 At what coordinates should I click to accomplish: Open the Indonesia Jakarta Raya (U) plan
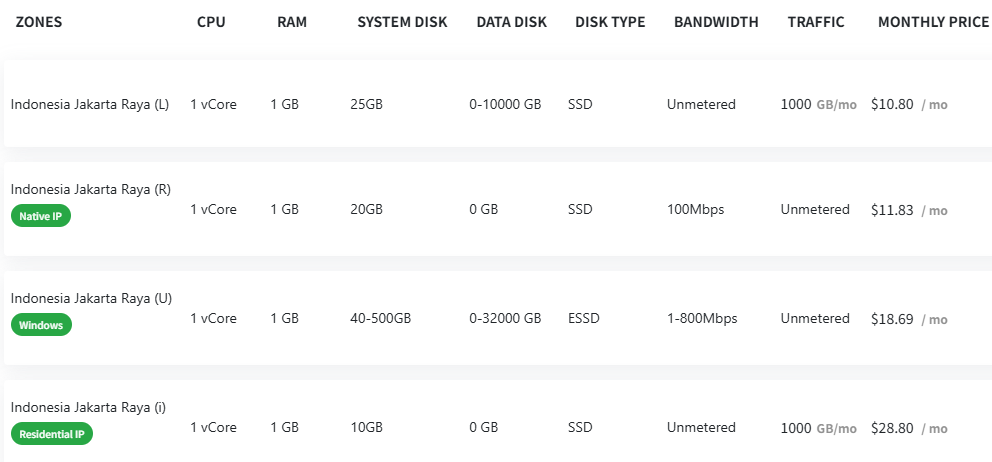pyautogui.click(x=90, y=299)
